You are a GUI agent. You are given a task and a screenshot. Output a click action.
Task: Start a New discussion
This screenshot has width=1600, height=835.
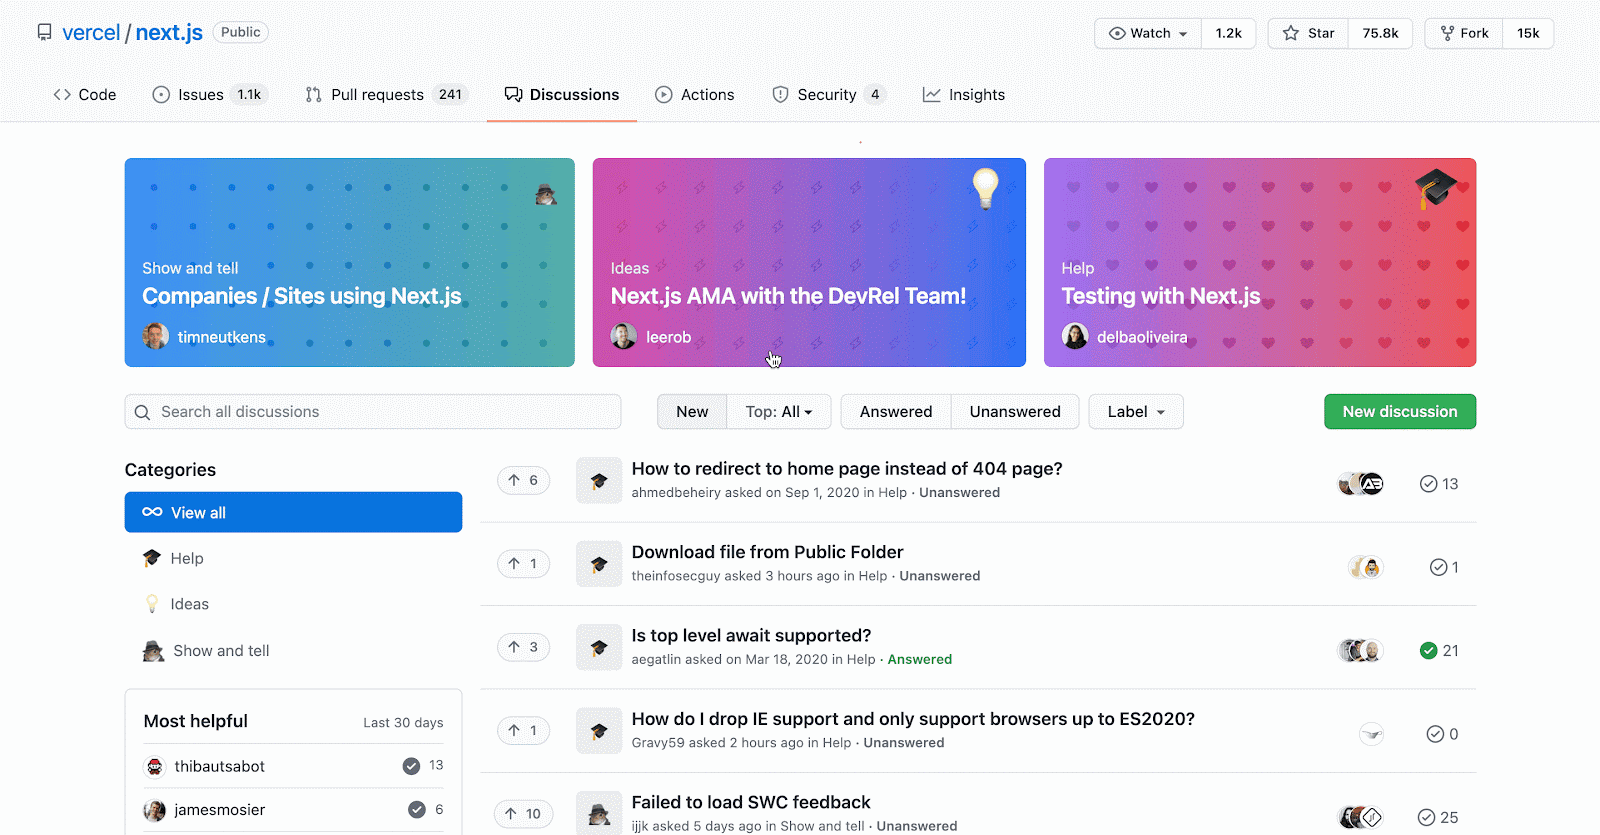1400,412
